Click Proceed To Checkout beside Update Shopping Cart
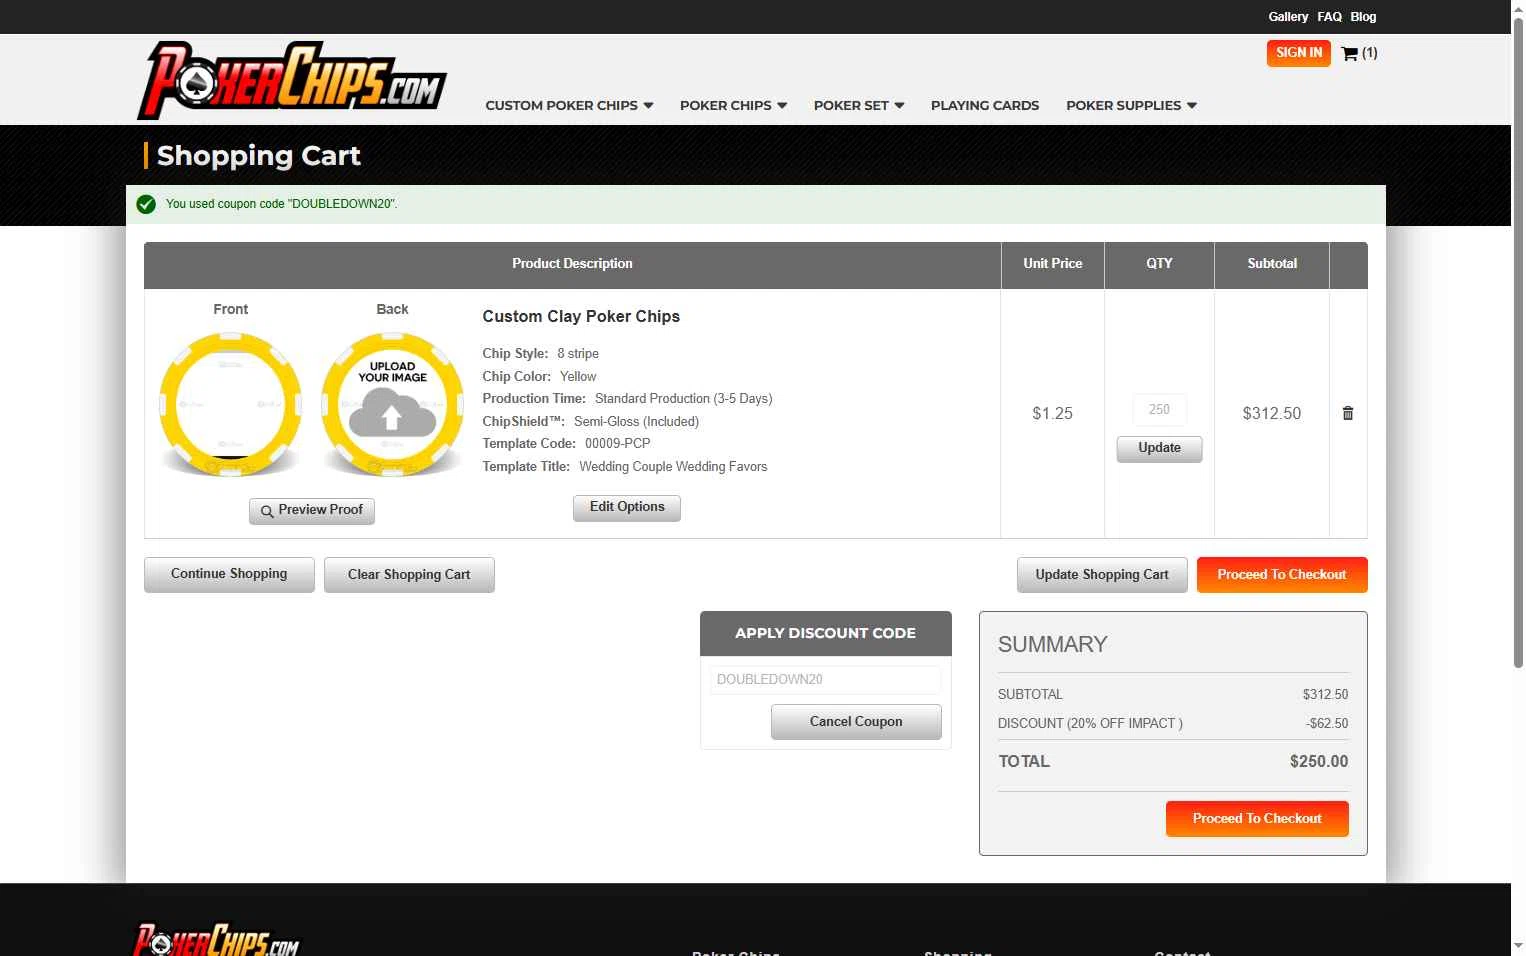The width and height of the screenshot is (1526, 956). [x=1282, y=575]
